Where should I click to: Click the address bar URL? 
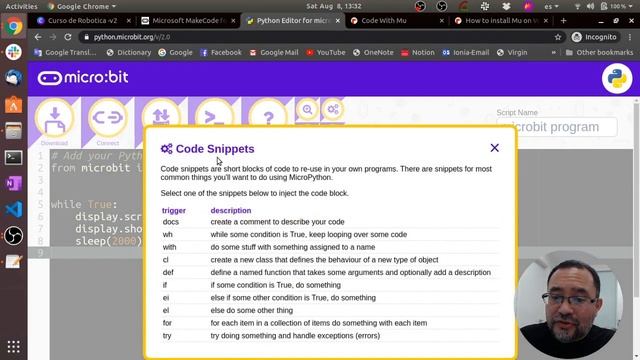click(x=132, y=37)
